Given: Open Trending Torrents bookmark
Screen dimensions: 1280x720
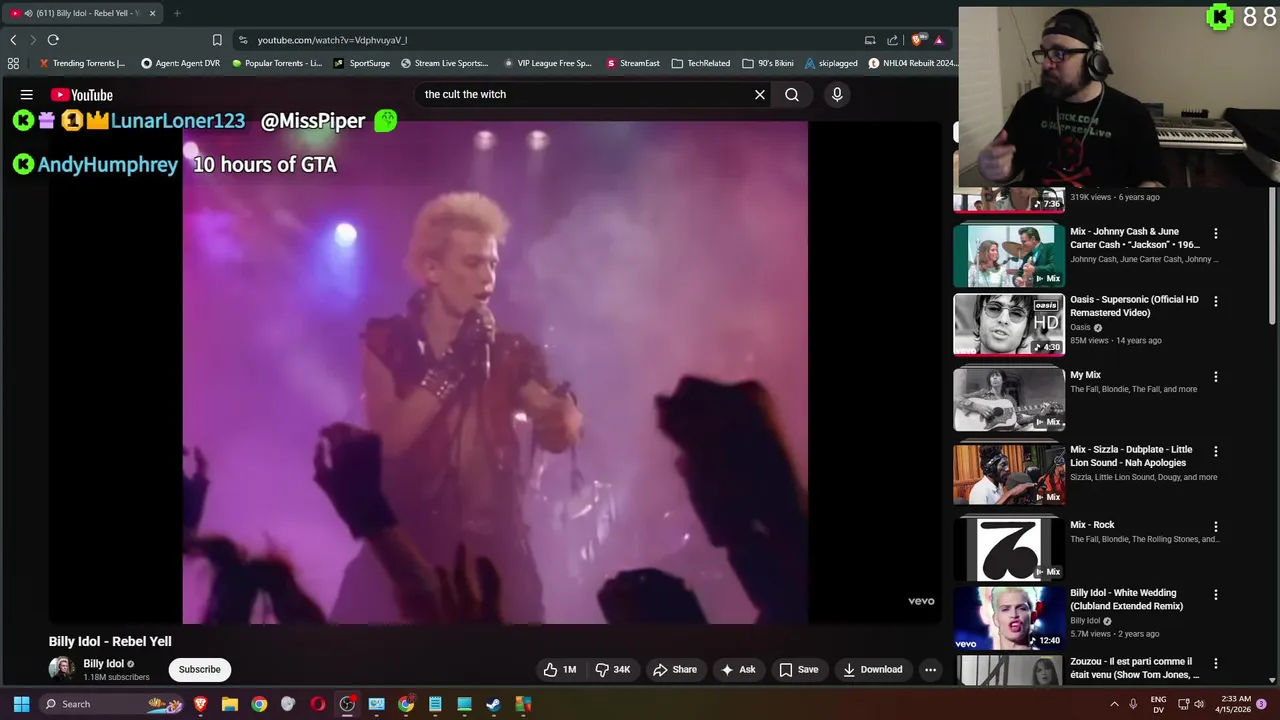Looking at the screenshot, I should tap(82, 63).
